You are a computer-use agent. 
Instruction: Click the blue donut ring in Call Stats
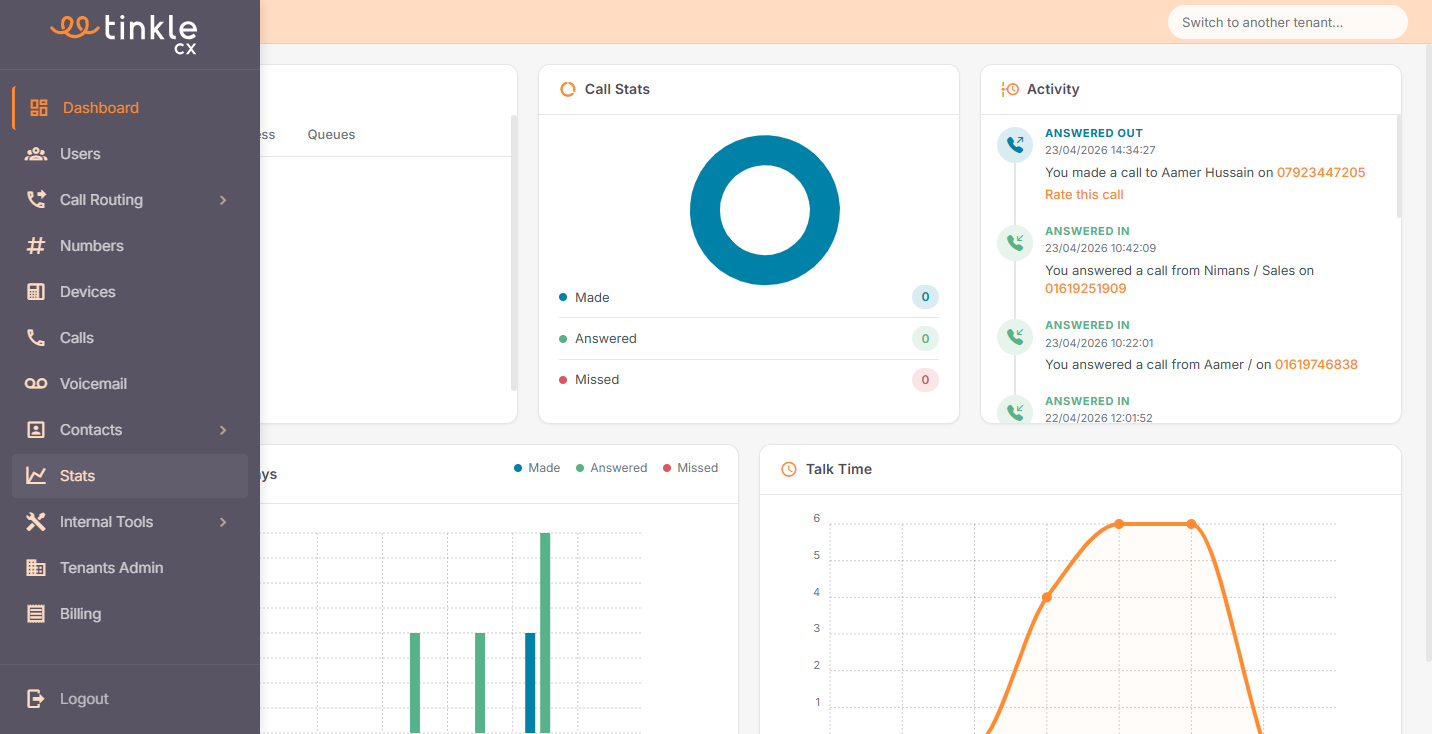click(705, 211)
